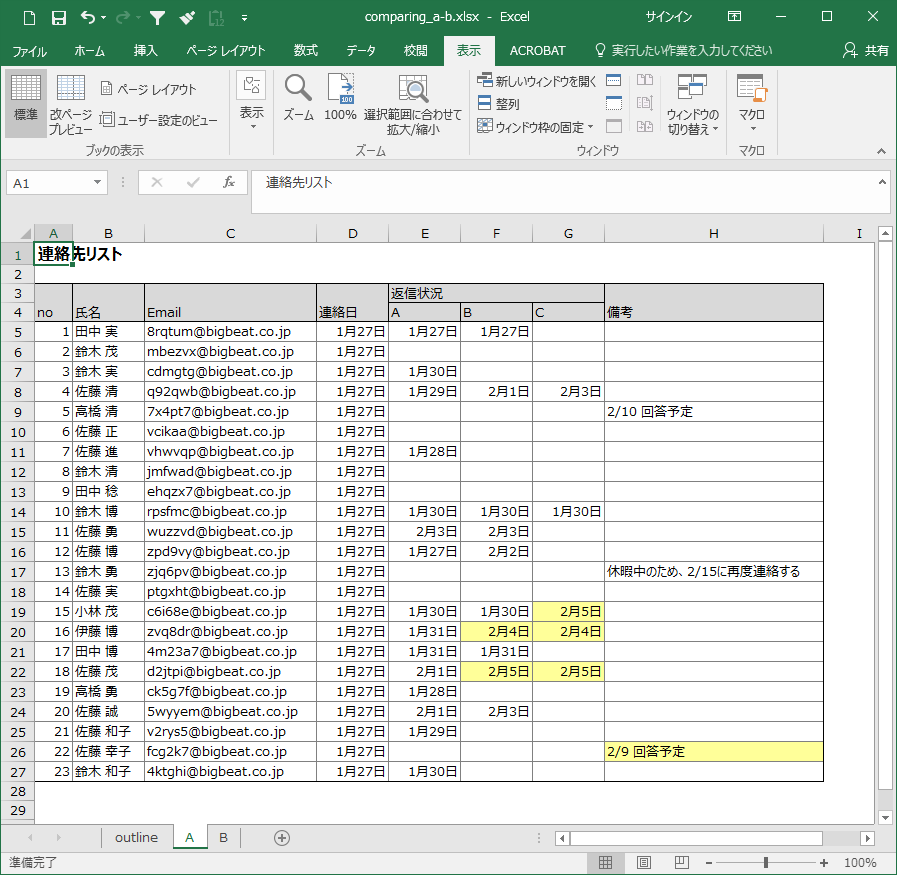The width and height of the screenshot is (897, 875).
Task: Enable Page Layout view from the status bar
Action: coord(643,862)
